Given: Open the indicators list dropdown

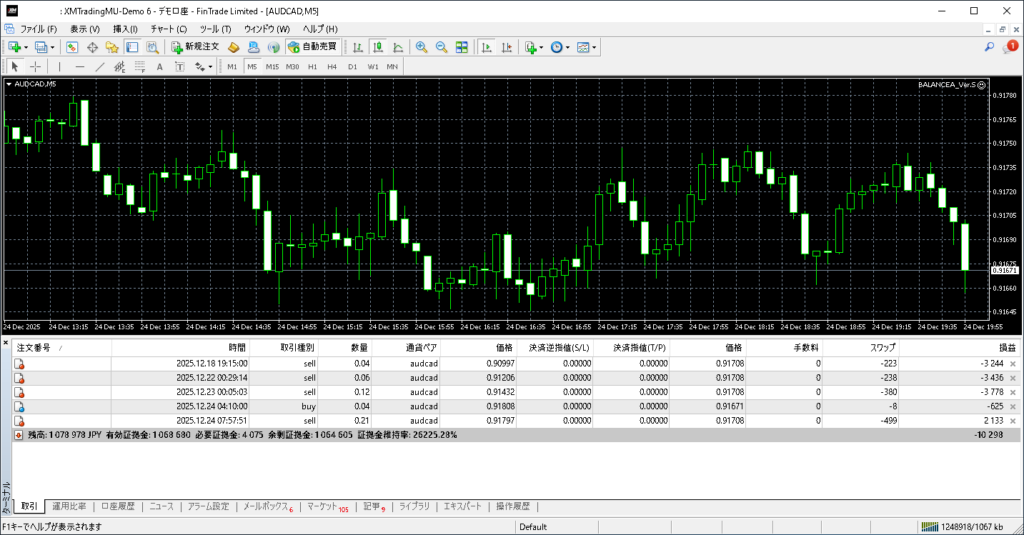Looking at the screenshot, I should 541,47.
